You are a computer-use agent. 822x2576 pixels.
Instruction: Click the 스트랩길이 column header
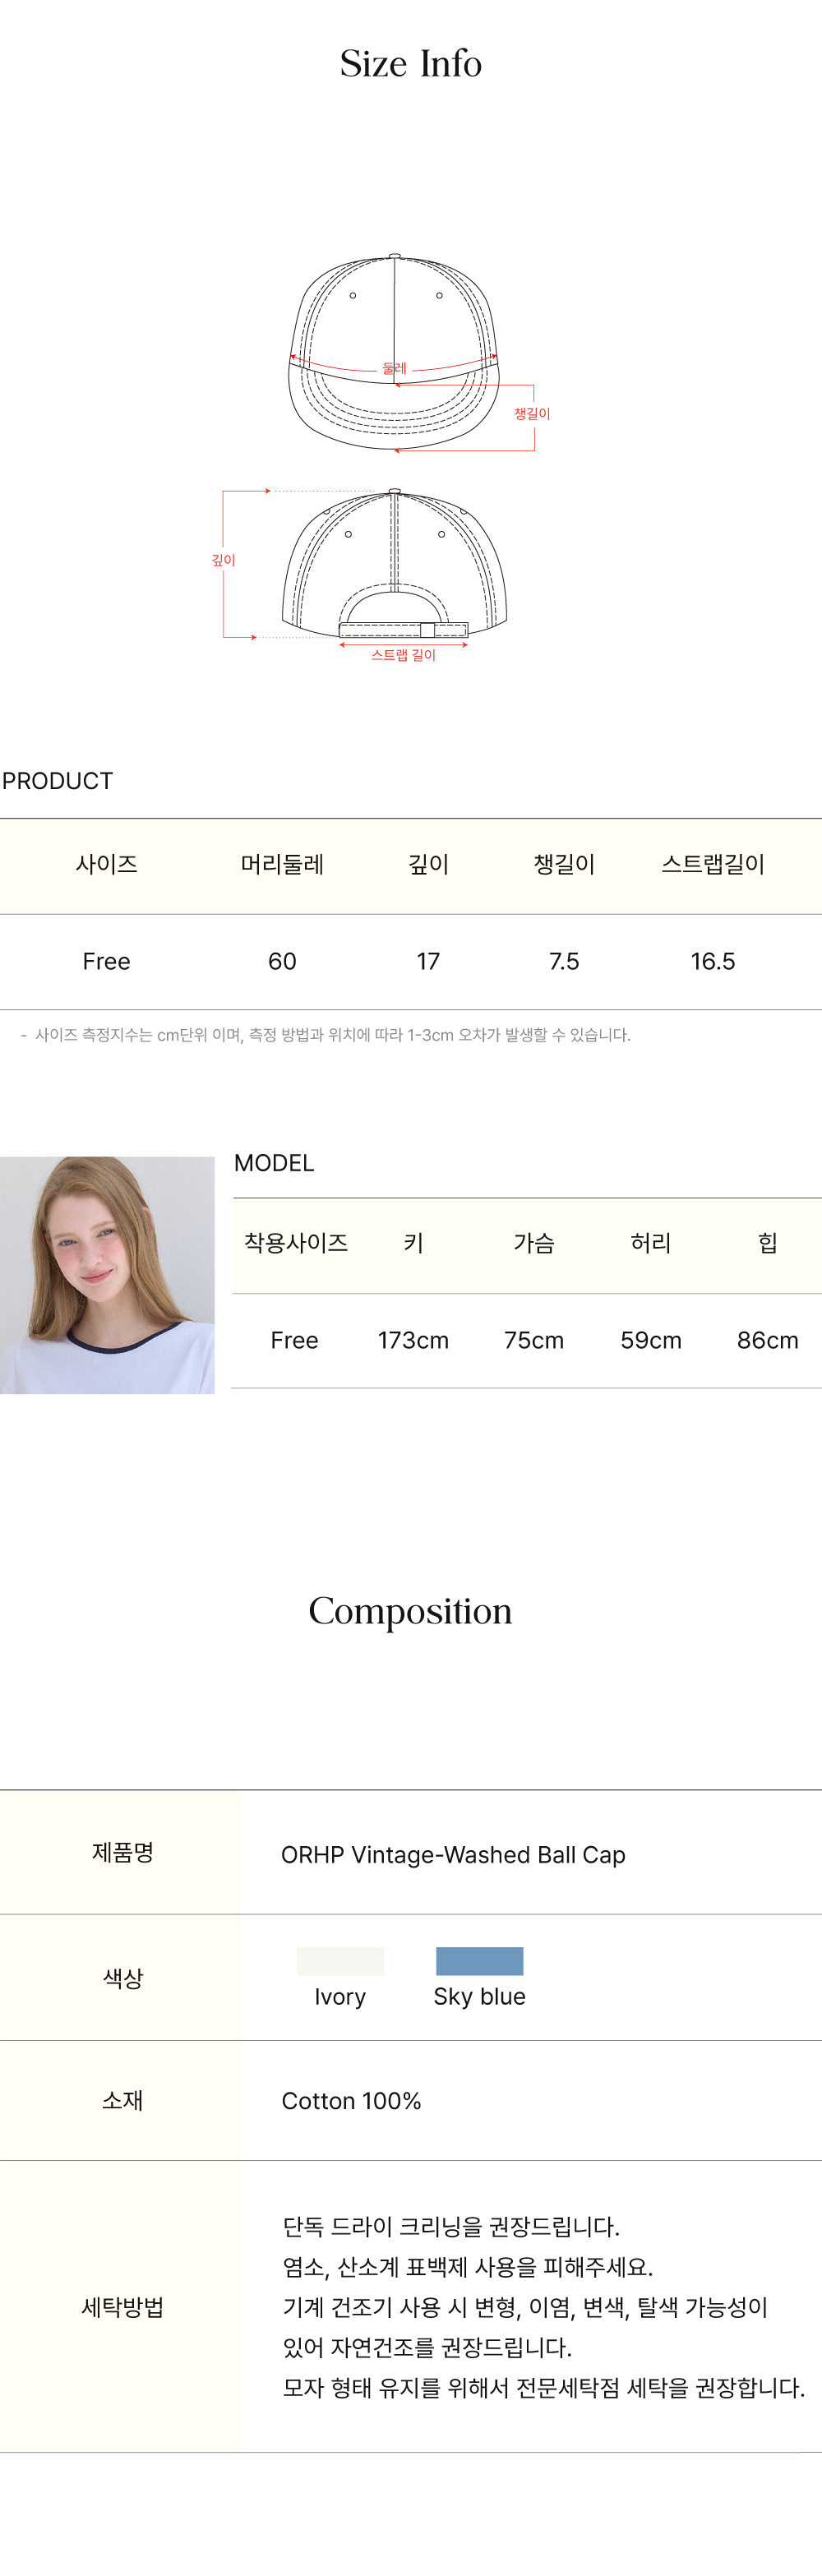713,864
